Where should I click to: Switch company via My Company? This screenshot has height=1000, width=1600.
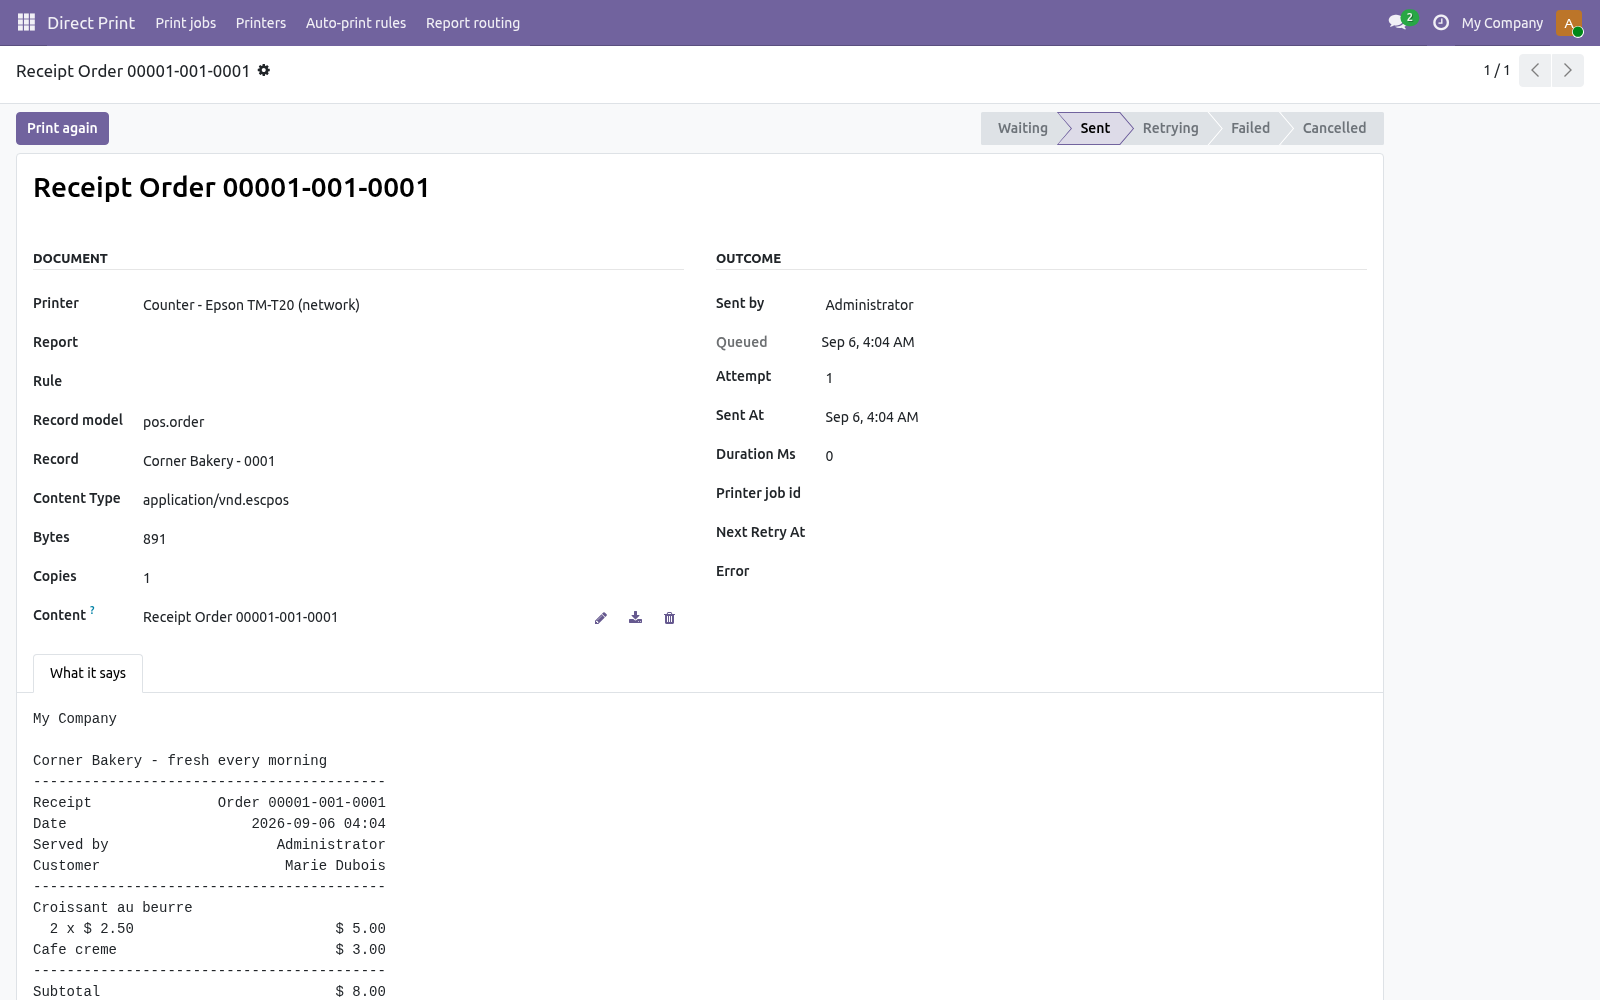pyautogui.click(x=1502, y=23)
